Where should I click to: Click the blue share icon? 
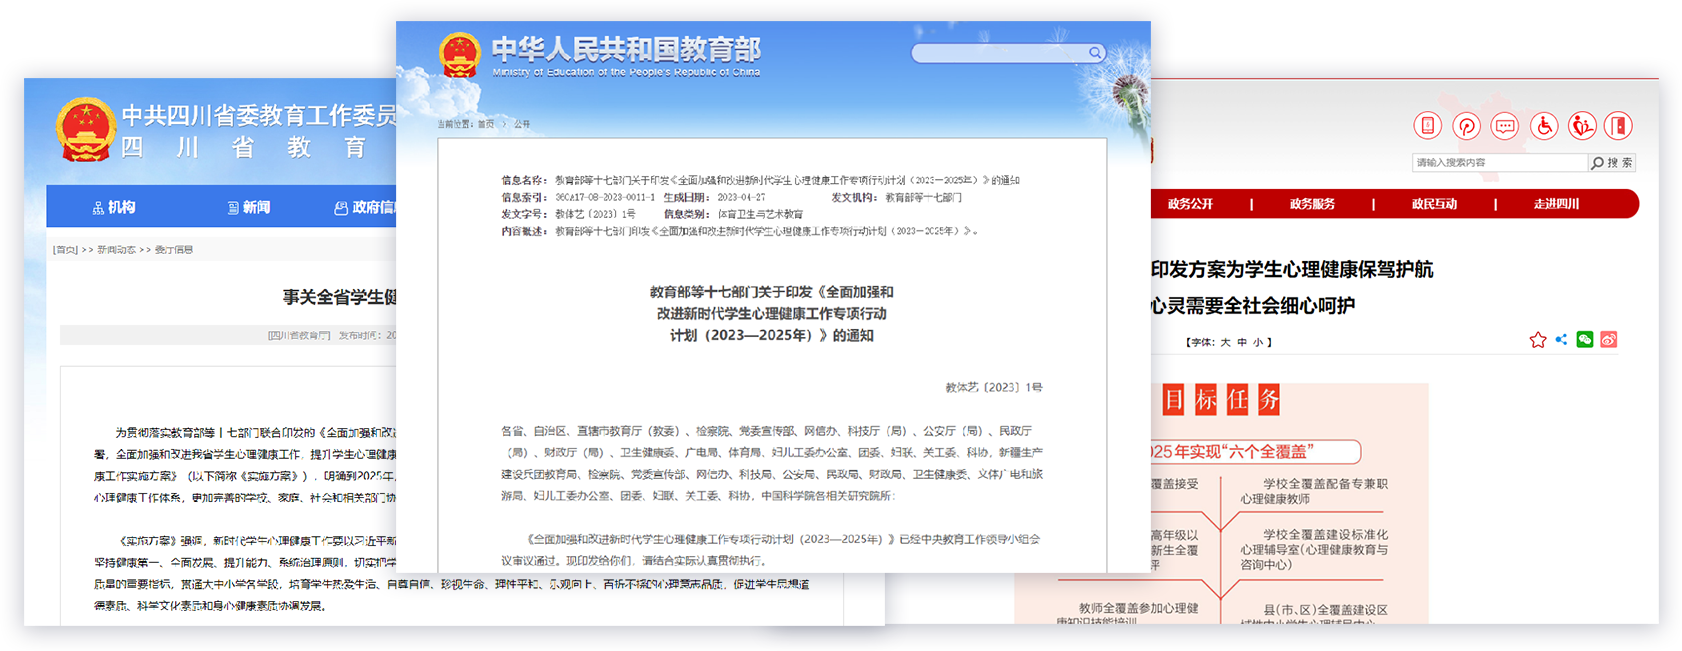(1561, 340)
